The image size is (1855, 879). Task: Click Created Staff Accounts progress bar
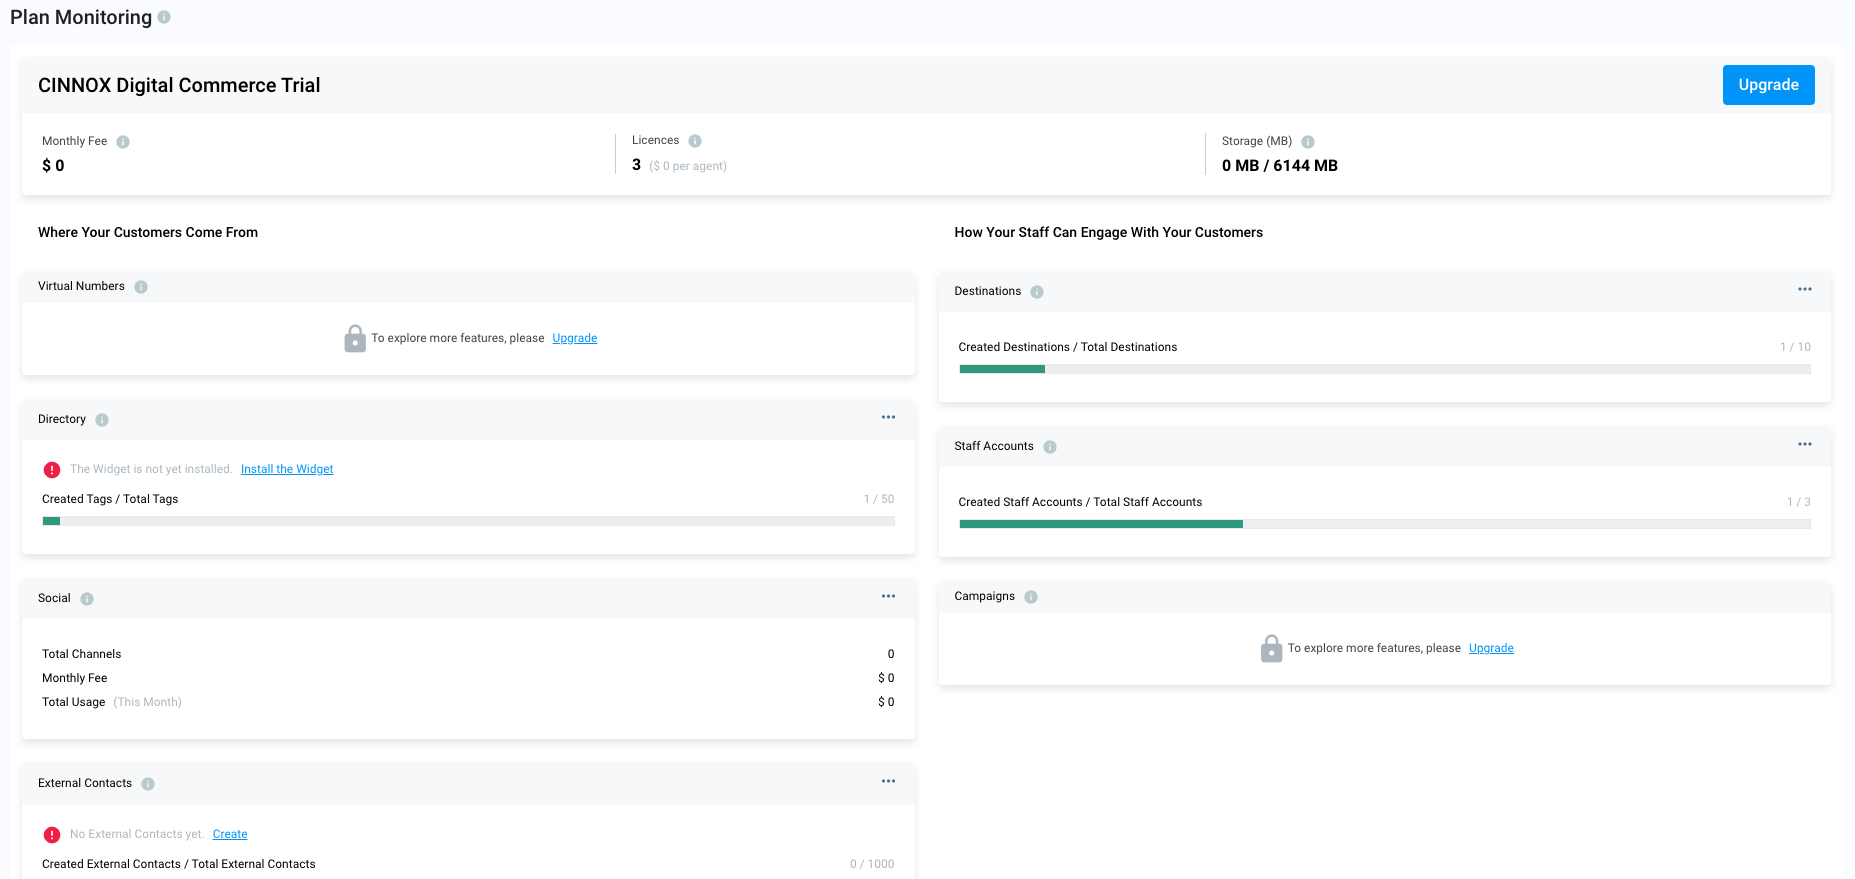(x=1385, y=524)
